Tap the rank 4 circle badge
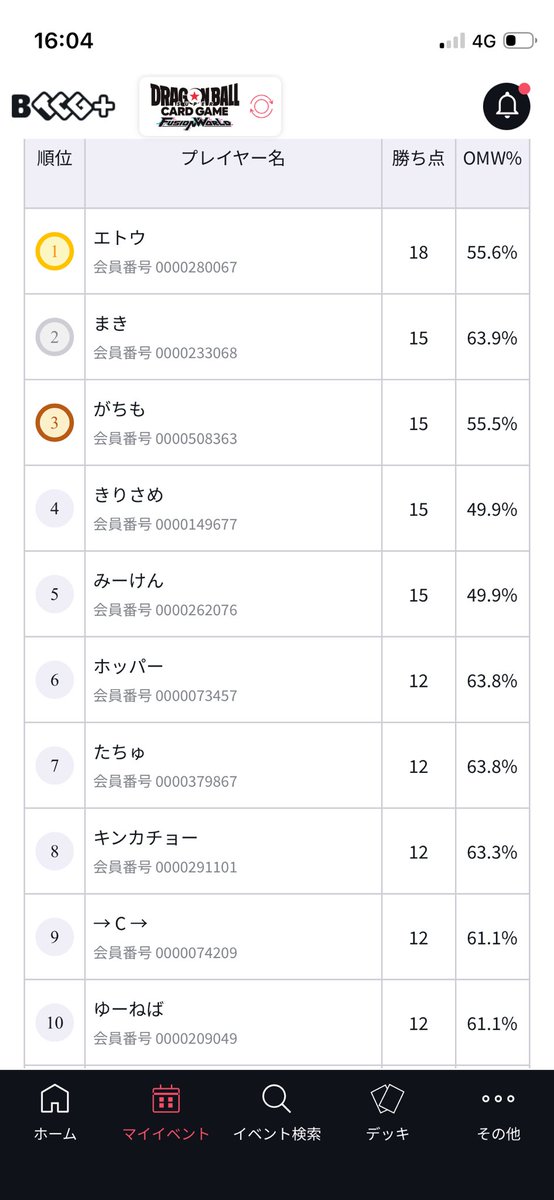The height and width of the screenshot is (1200, 554). pyautogui.click(x=55, y=509)
